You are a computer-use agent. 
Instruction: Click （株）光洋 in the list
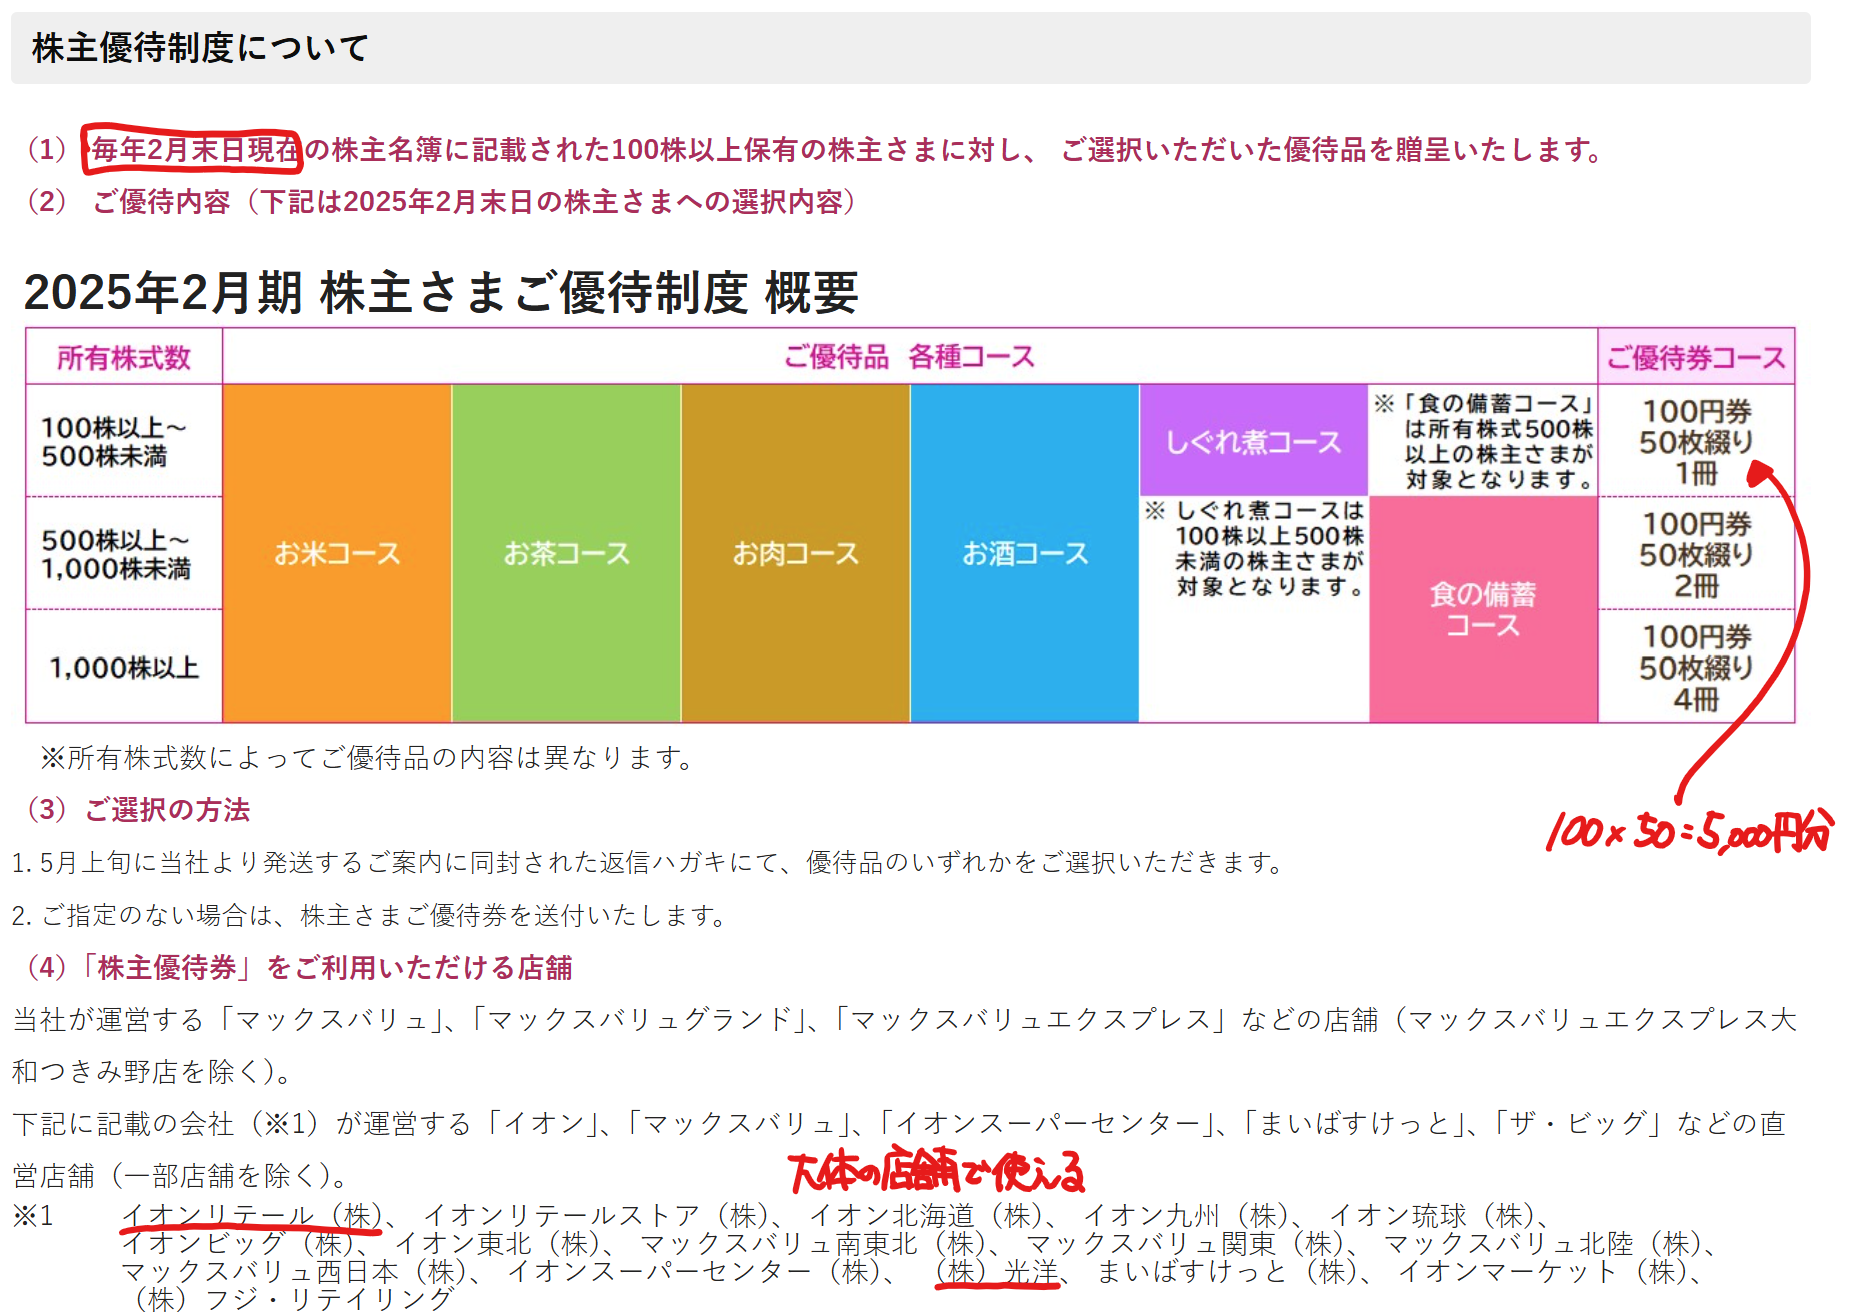pos(997,1271)
